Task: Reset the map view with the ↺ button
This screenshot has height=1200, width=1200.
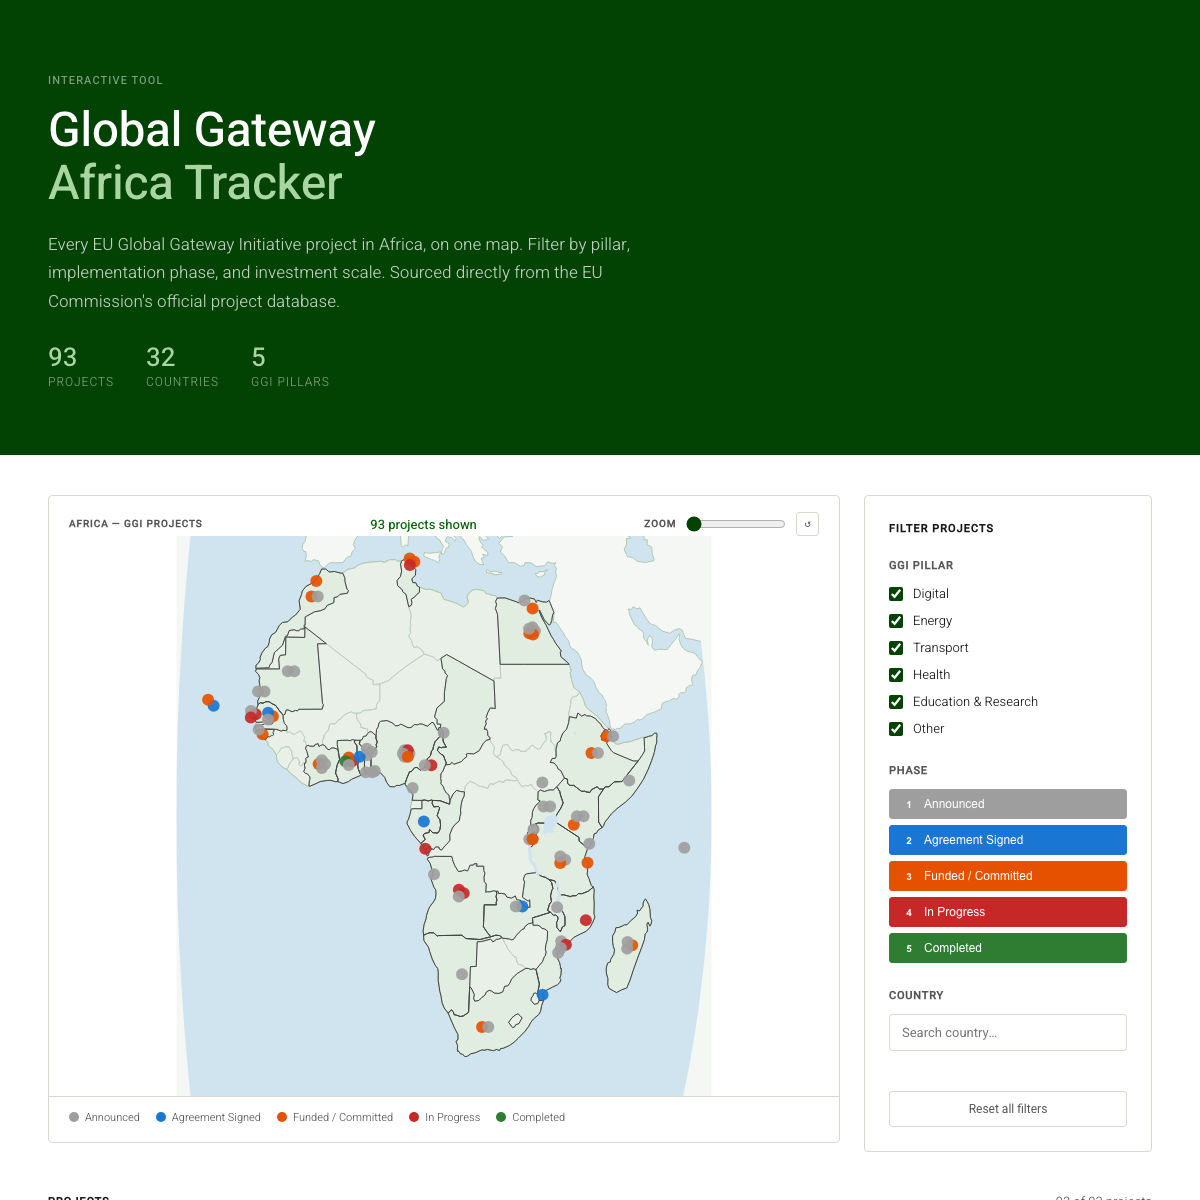Action: (x=807, y=523)
